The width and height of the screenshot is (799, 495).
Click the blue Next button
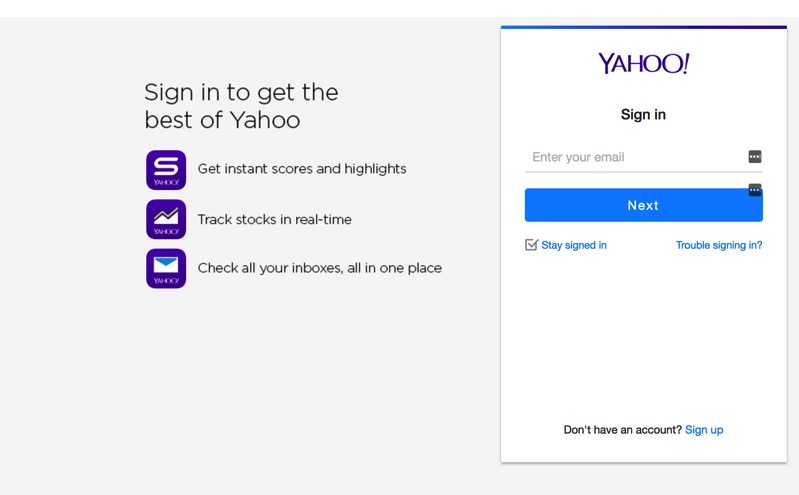[644, 205]
